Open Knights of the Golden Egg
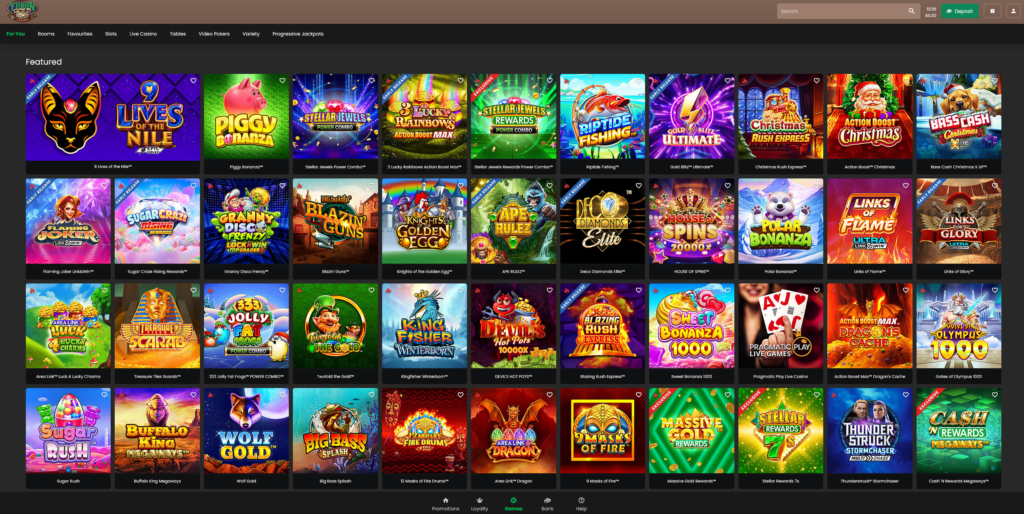Image resolution: width=1024 pixels, height=514 pixels. coord(424,229)
